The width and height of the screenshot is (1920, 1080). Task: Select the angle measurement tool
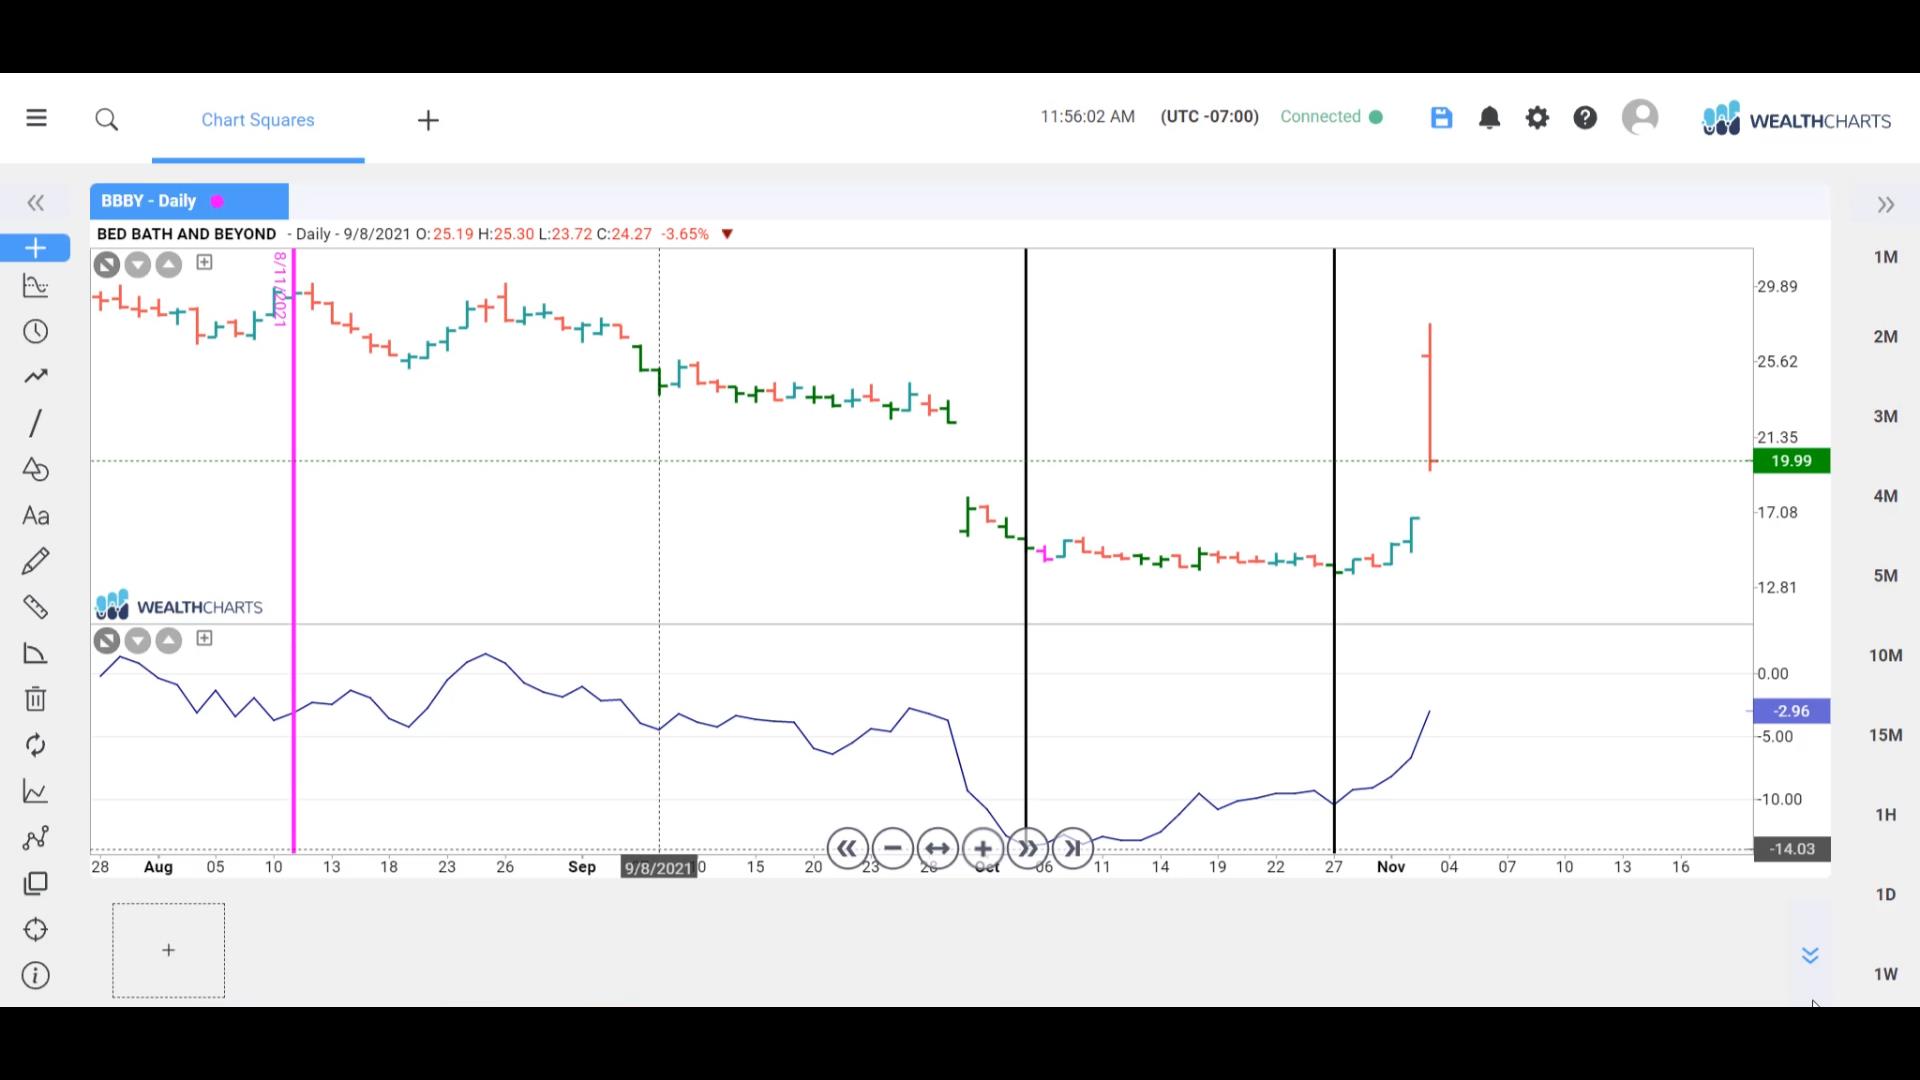[x=35, y=654]
